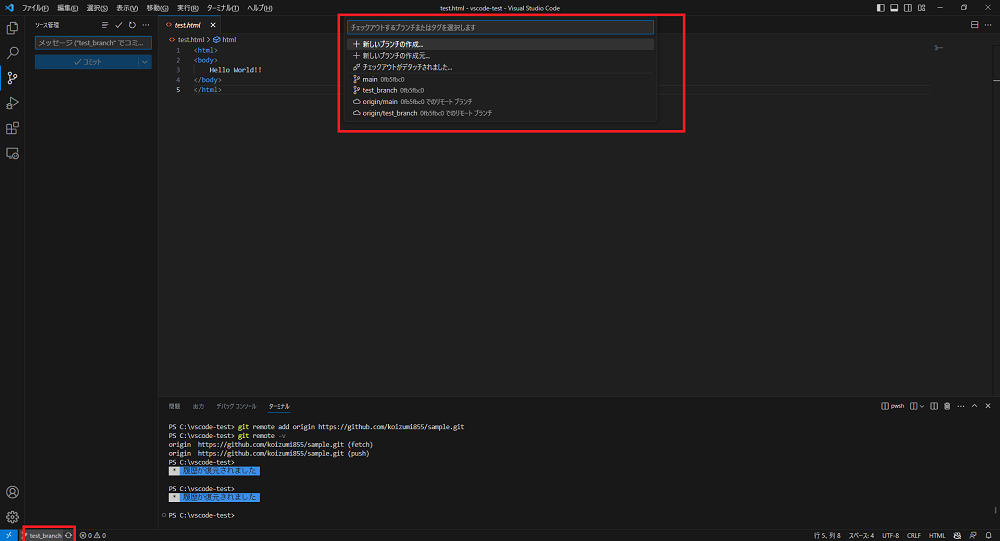Toggle the bottom panel layout button

click(x=893, y=7)
